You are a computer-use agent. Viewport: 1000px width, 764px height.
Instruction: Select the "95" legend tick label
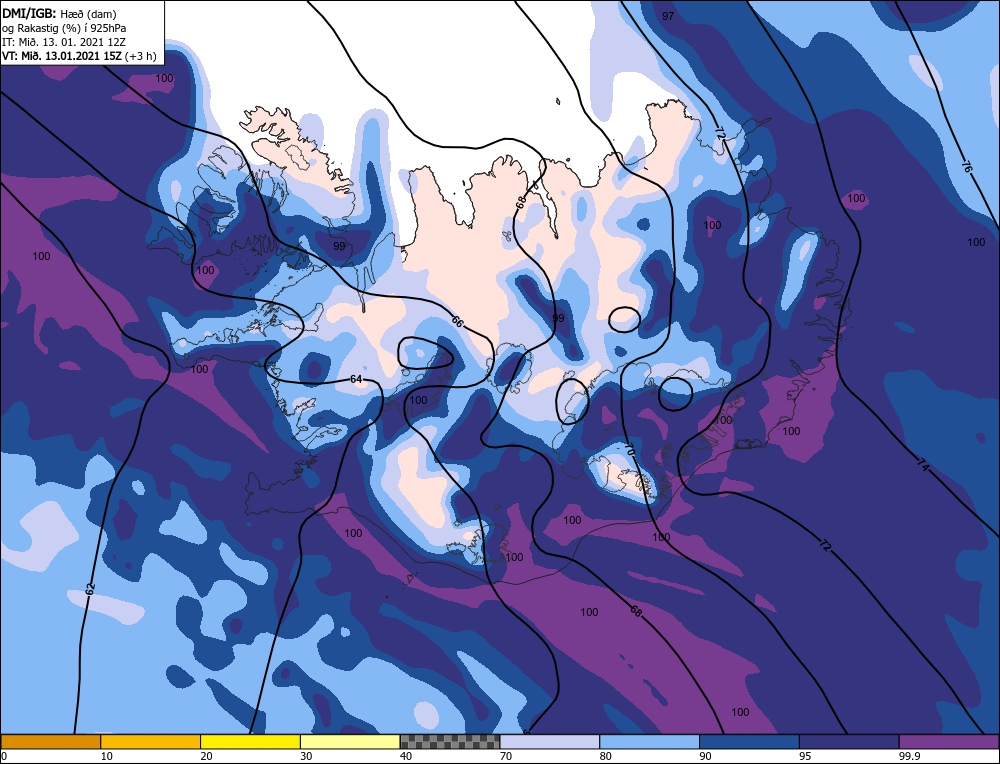(x=805, y=756)
